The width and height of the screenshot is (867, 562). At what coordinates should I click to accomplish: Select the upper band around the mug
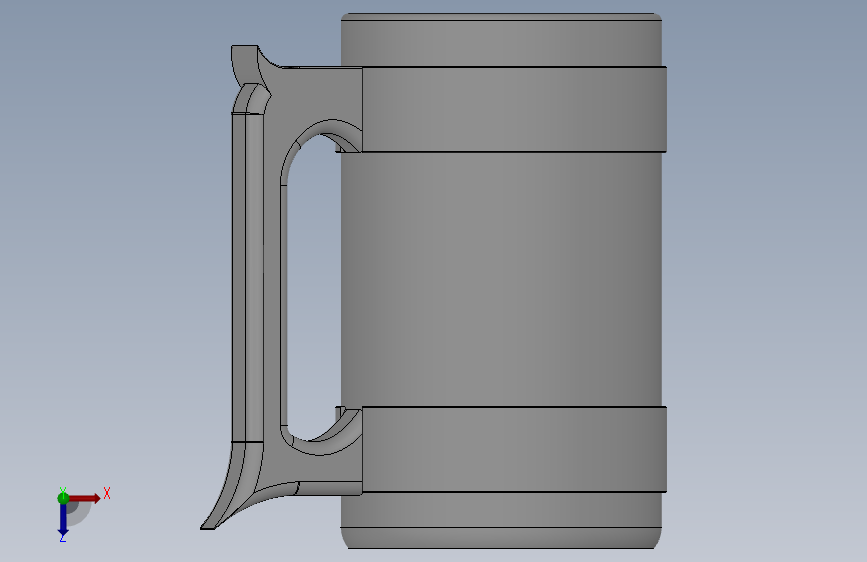pos(514,109)
